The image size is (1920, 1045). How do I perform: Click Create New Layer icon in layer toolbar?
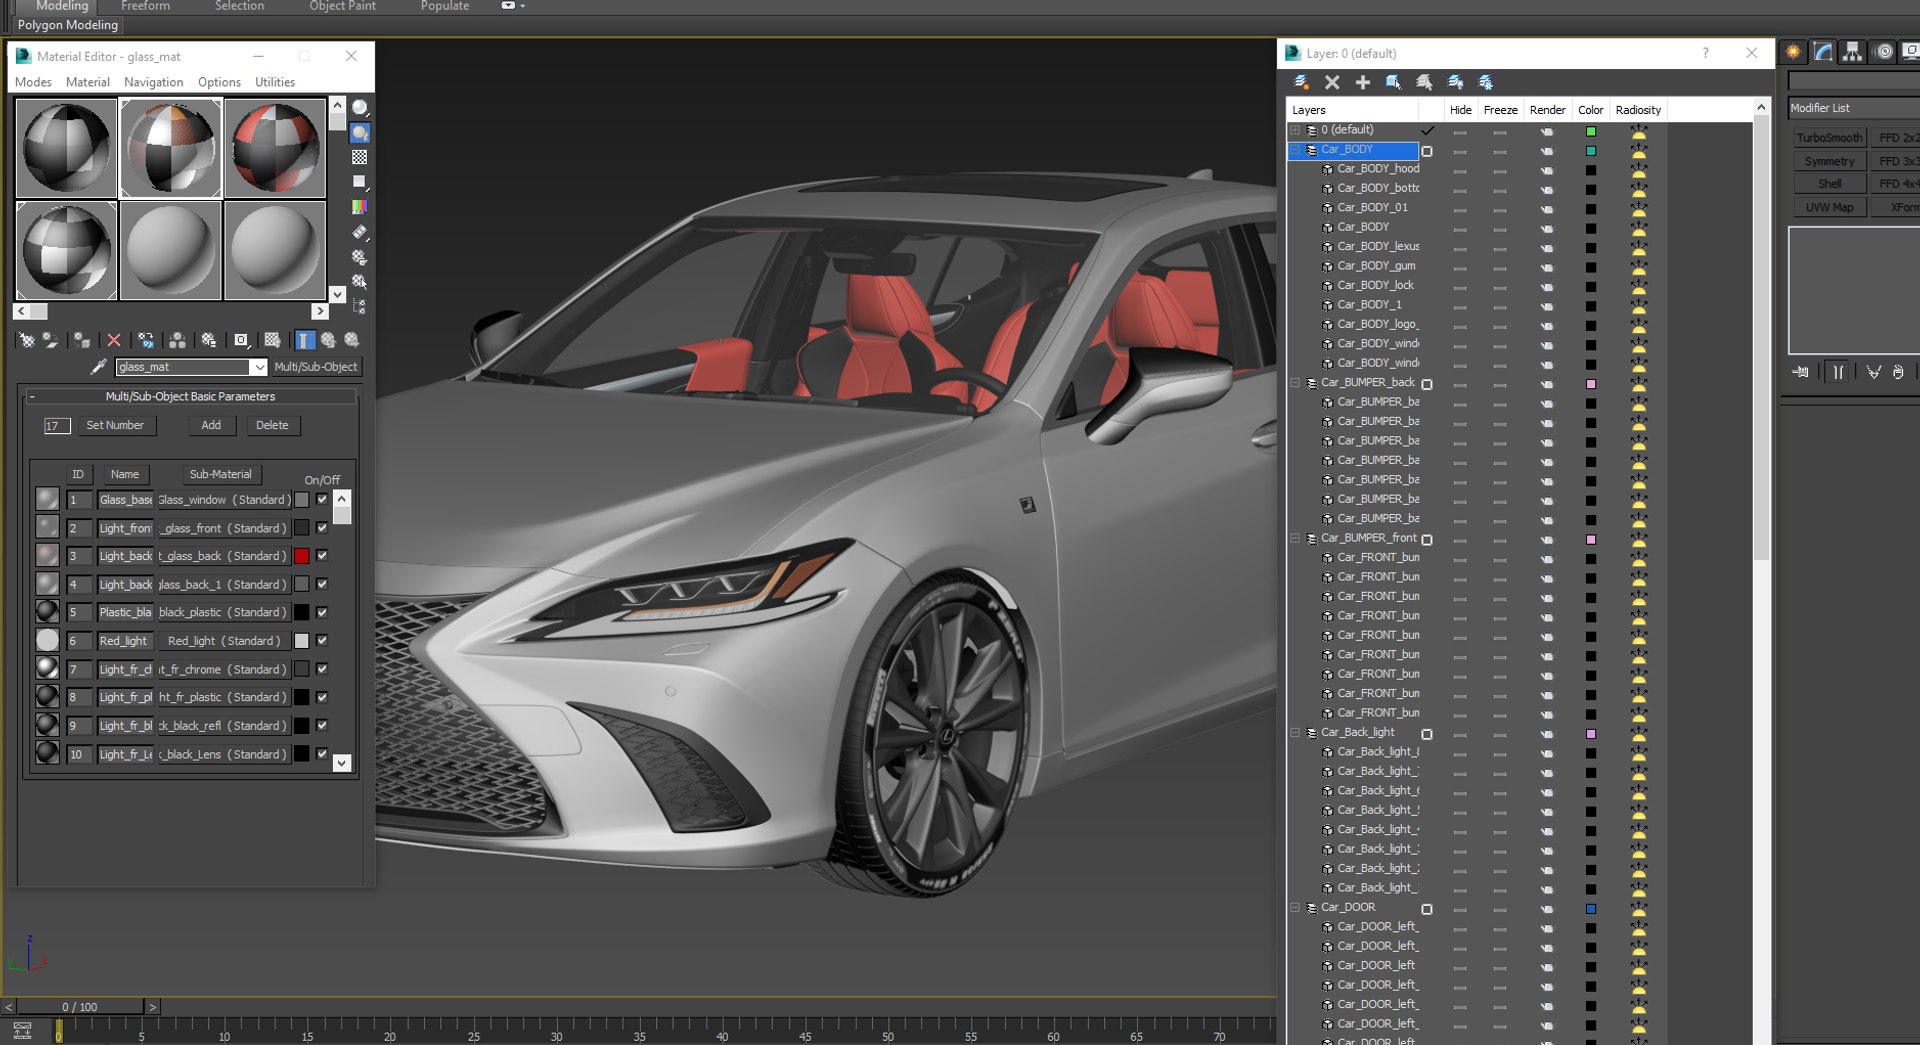1301,82
